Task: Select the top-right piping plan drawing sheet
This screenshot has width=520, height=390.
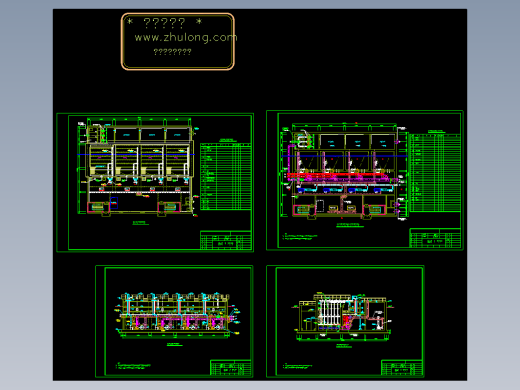Action: click(x=365, y=180)
